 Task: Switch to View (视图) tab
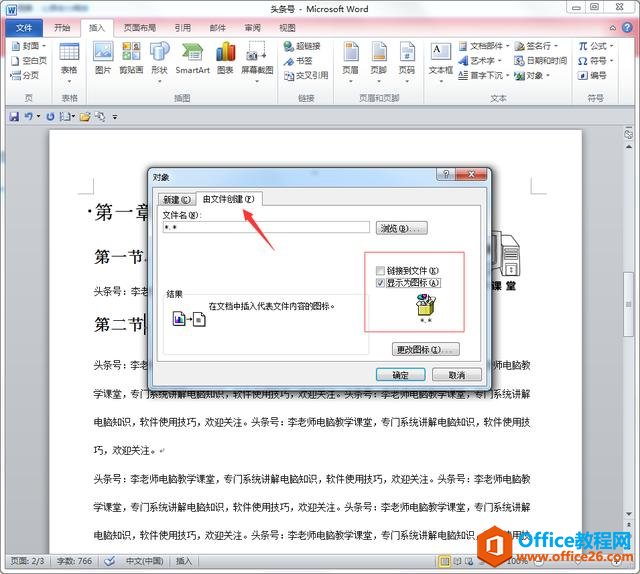[x=287, y=28]
